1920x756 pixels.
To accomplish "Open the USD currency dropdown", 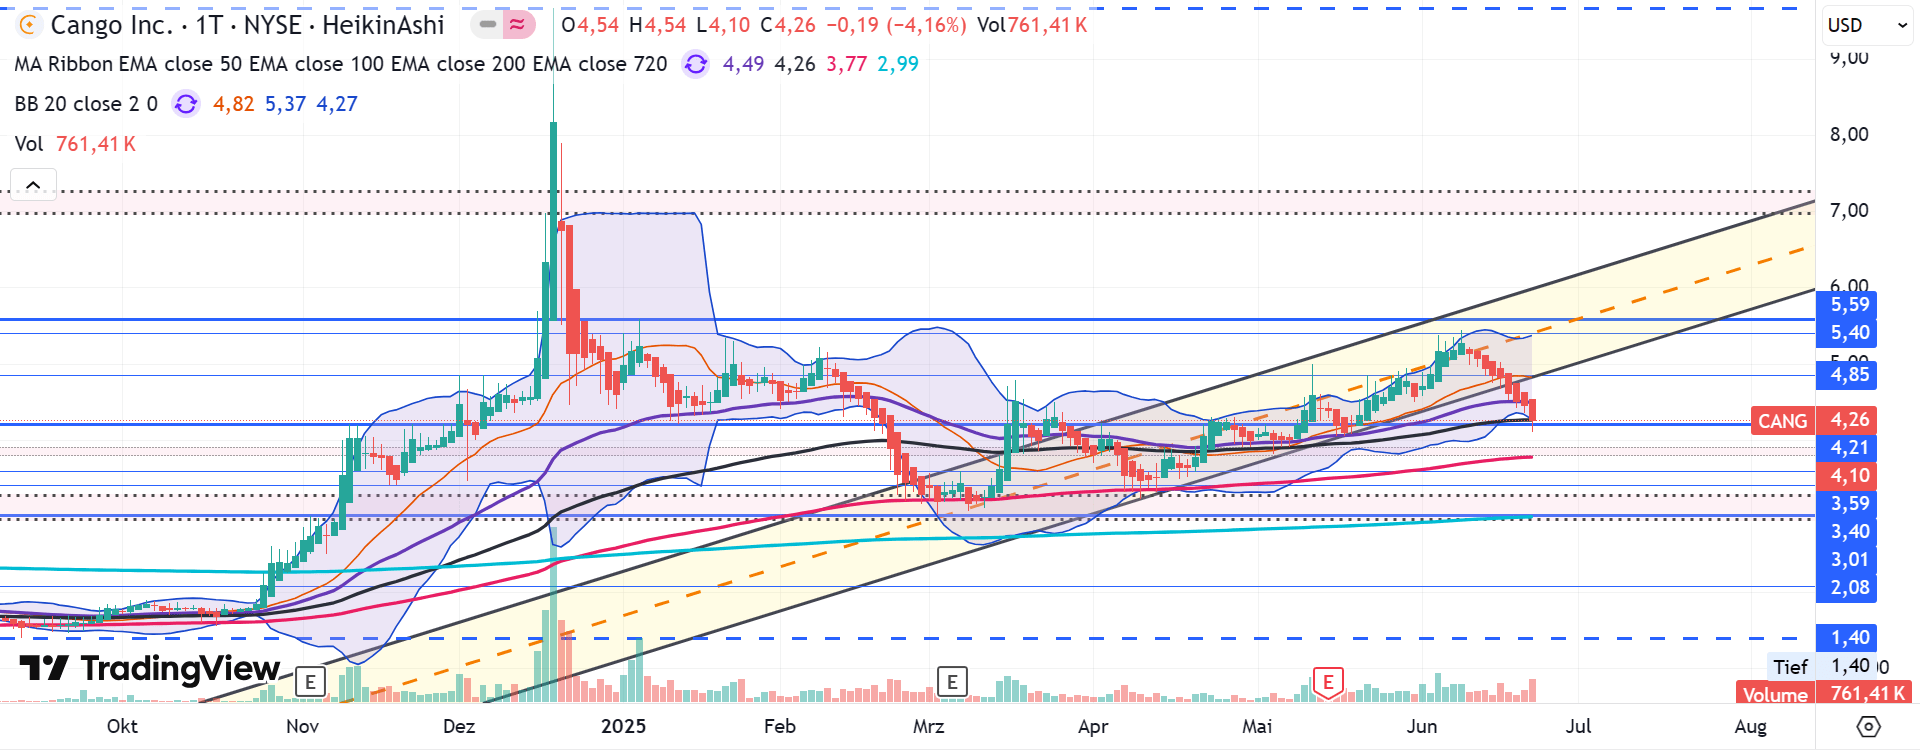I will coord(1866,26).
